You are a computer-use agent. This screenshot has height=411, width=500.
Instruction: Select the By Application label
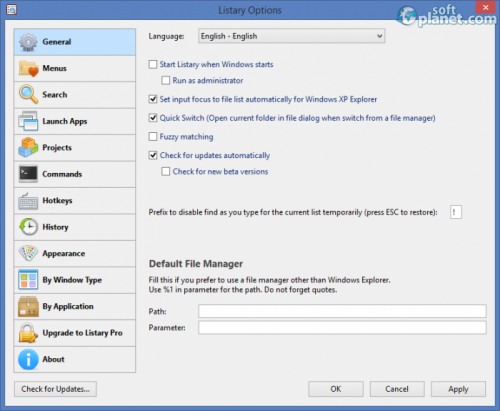click(x=68, y=306)
